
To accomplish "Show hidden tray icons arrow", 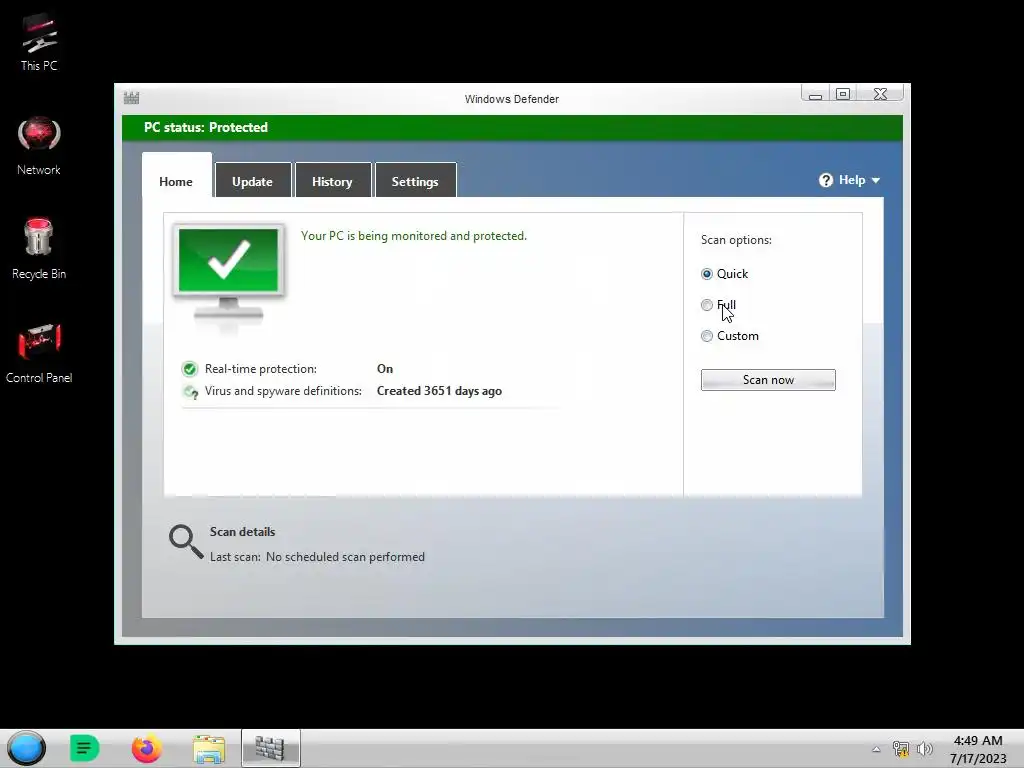I will 876,749.
